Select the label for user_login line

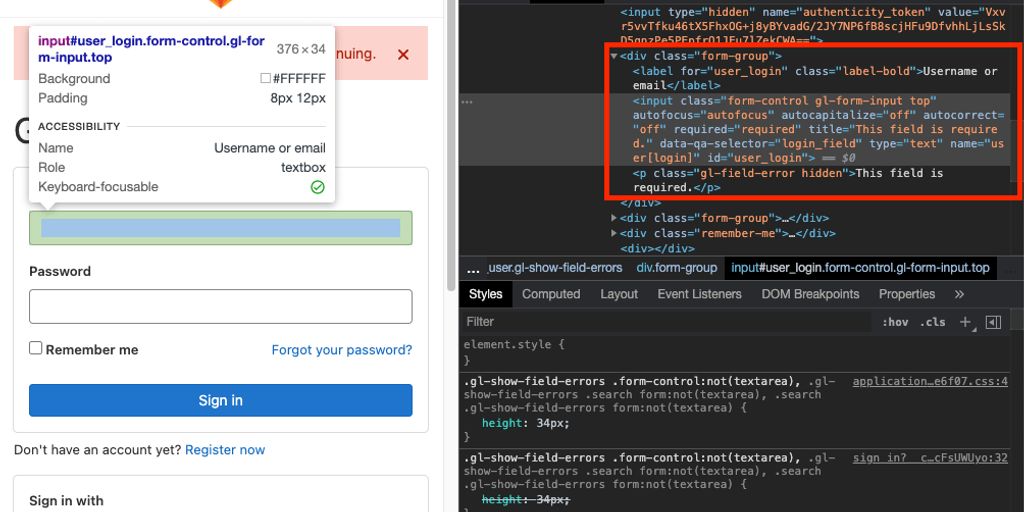coord(814,78)
